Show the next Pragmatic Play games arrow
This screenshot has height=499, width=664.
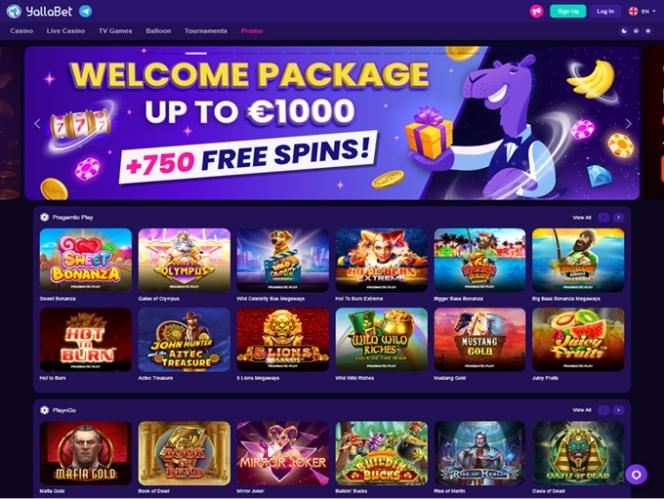coord(619,217)
